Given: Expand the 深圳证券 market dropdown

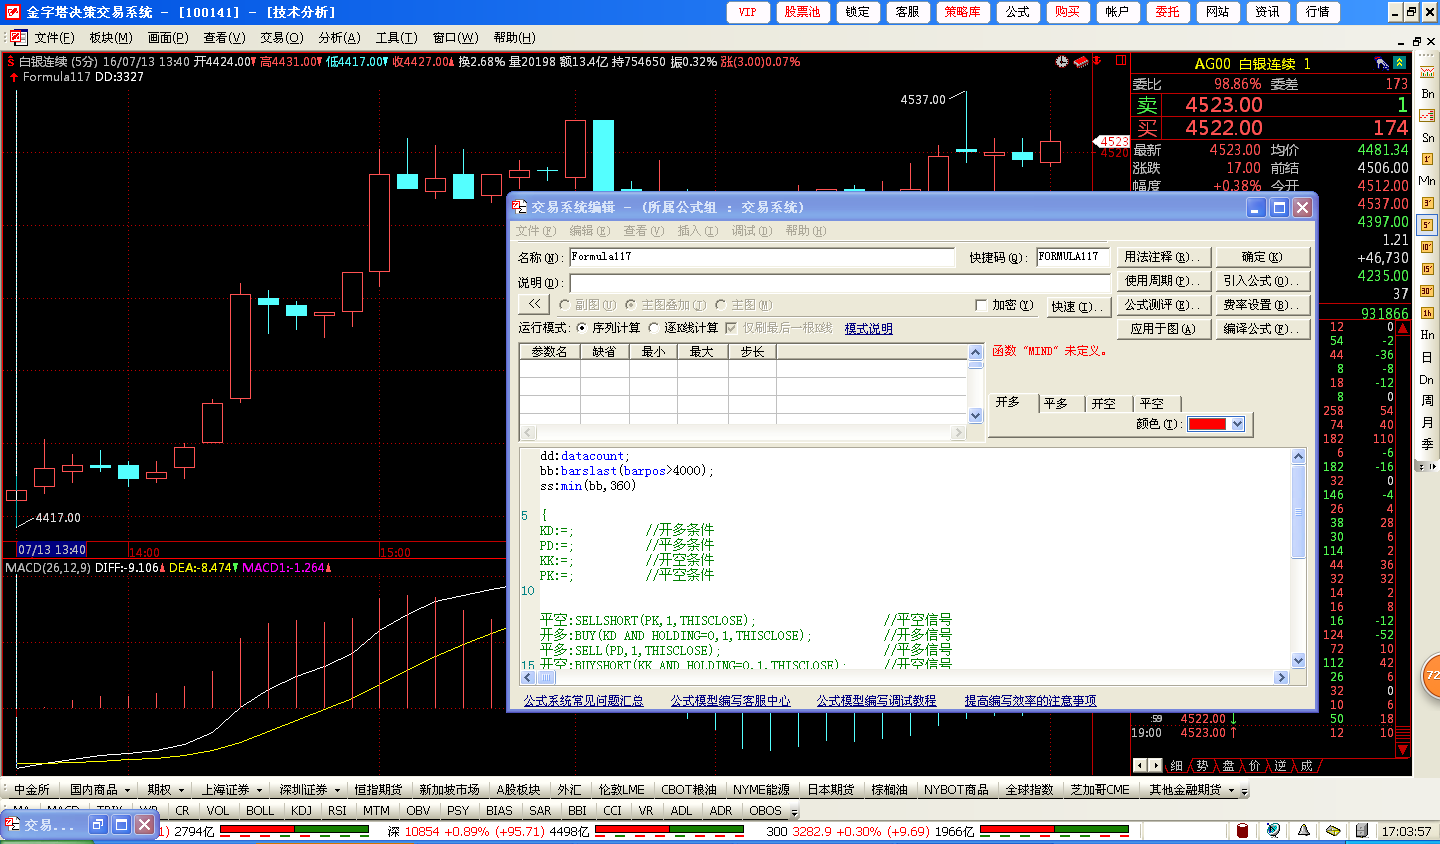Looking at the screenshot, I should (337, 790).
